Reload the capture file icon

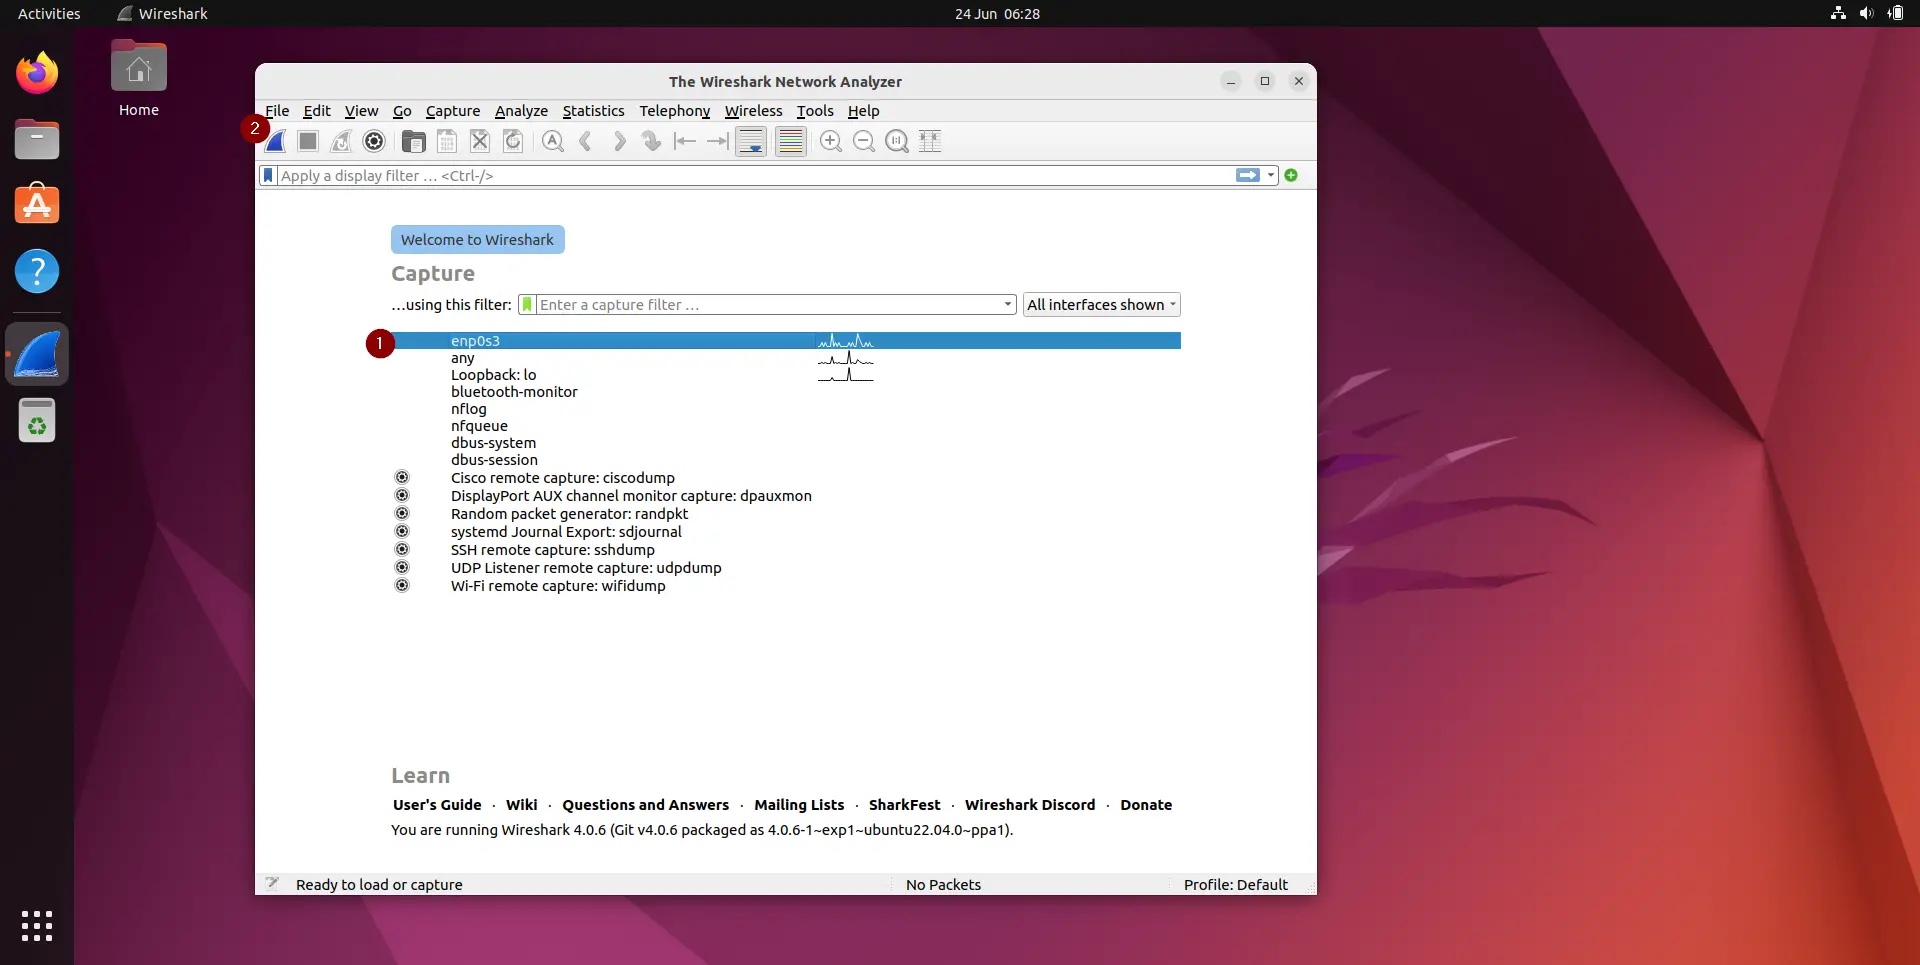(513, 141)
